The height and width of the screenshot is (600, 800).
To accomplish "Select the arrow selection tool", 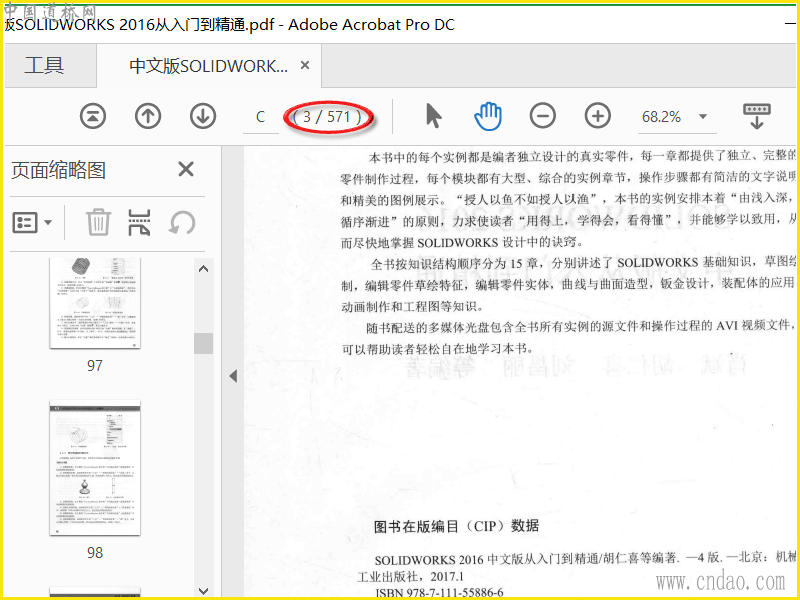I will [433, 116].
